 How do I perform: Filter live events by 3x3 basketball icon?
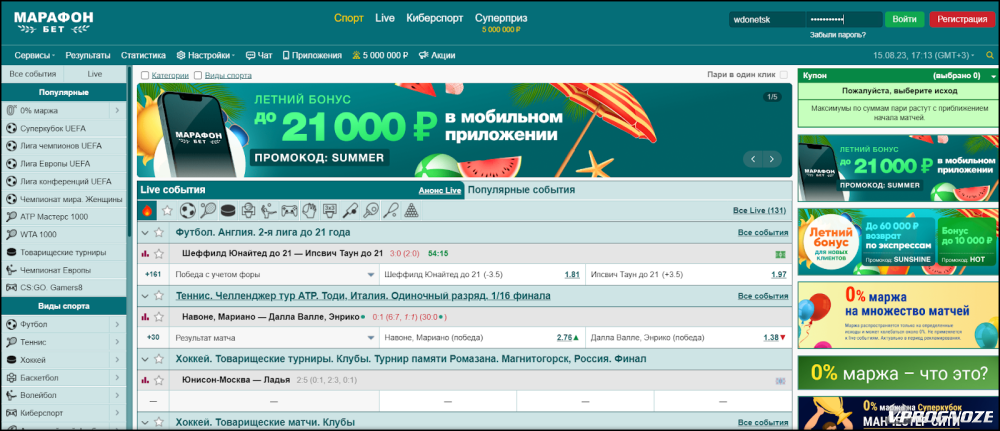330,210
